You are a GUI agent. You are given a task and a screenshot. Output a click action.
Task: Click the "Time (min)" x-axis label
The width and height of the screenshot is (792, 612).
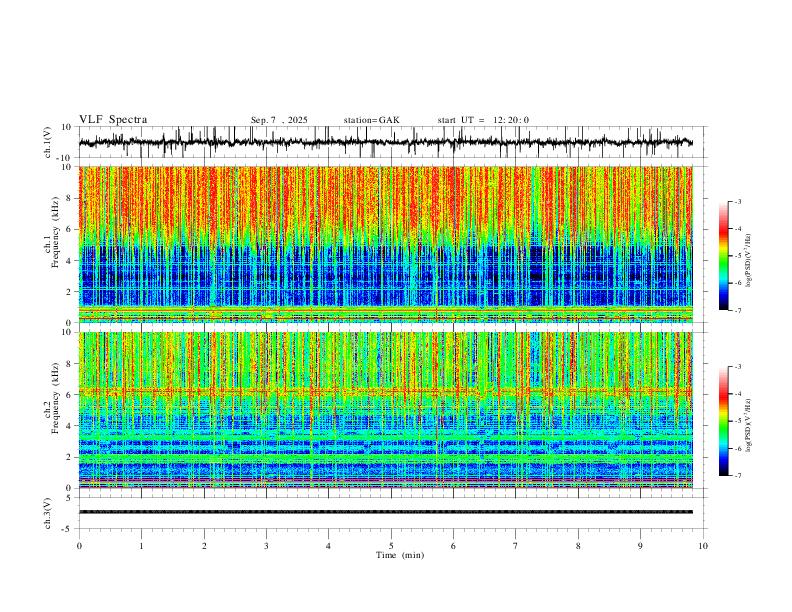400,555
